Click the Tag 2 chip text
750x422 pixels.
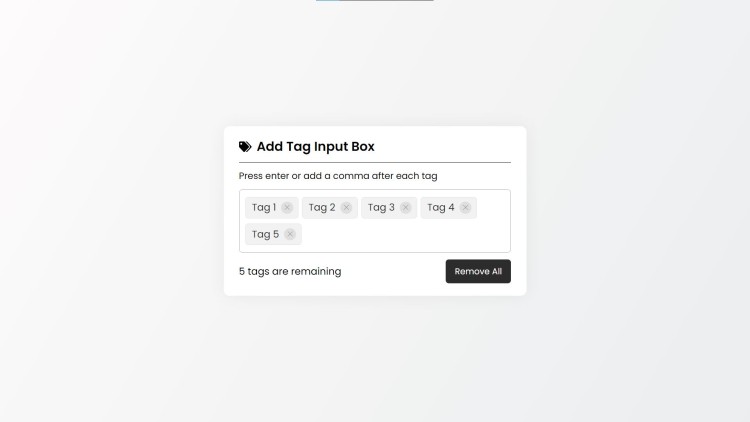point(322,208)
